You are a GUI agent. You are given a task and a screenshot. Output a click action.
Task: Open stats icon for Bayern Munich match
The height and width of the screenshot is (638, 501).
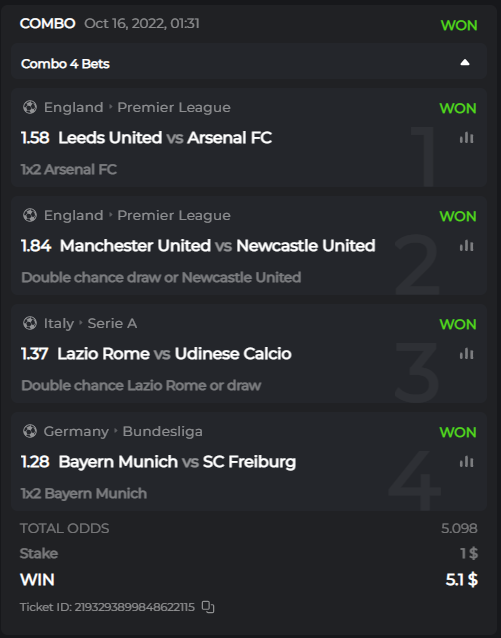466,462
